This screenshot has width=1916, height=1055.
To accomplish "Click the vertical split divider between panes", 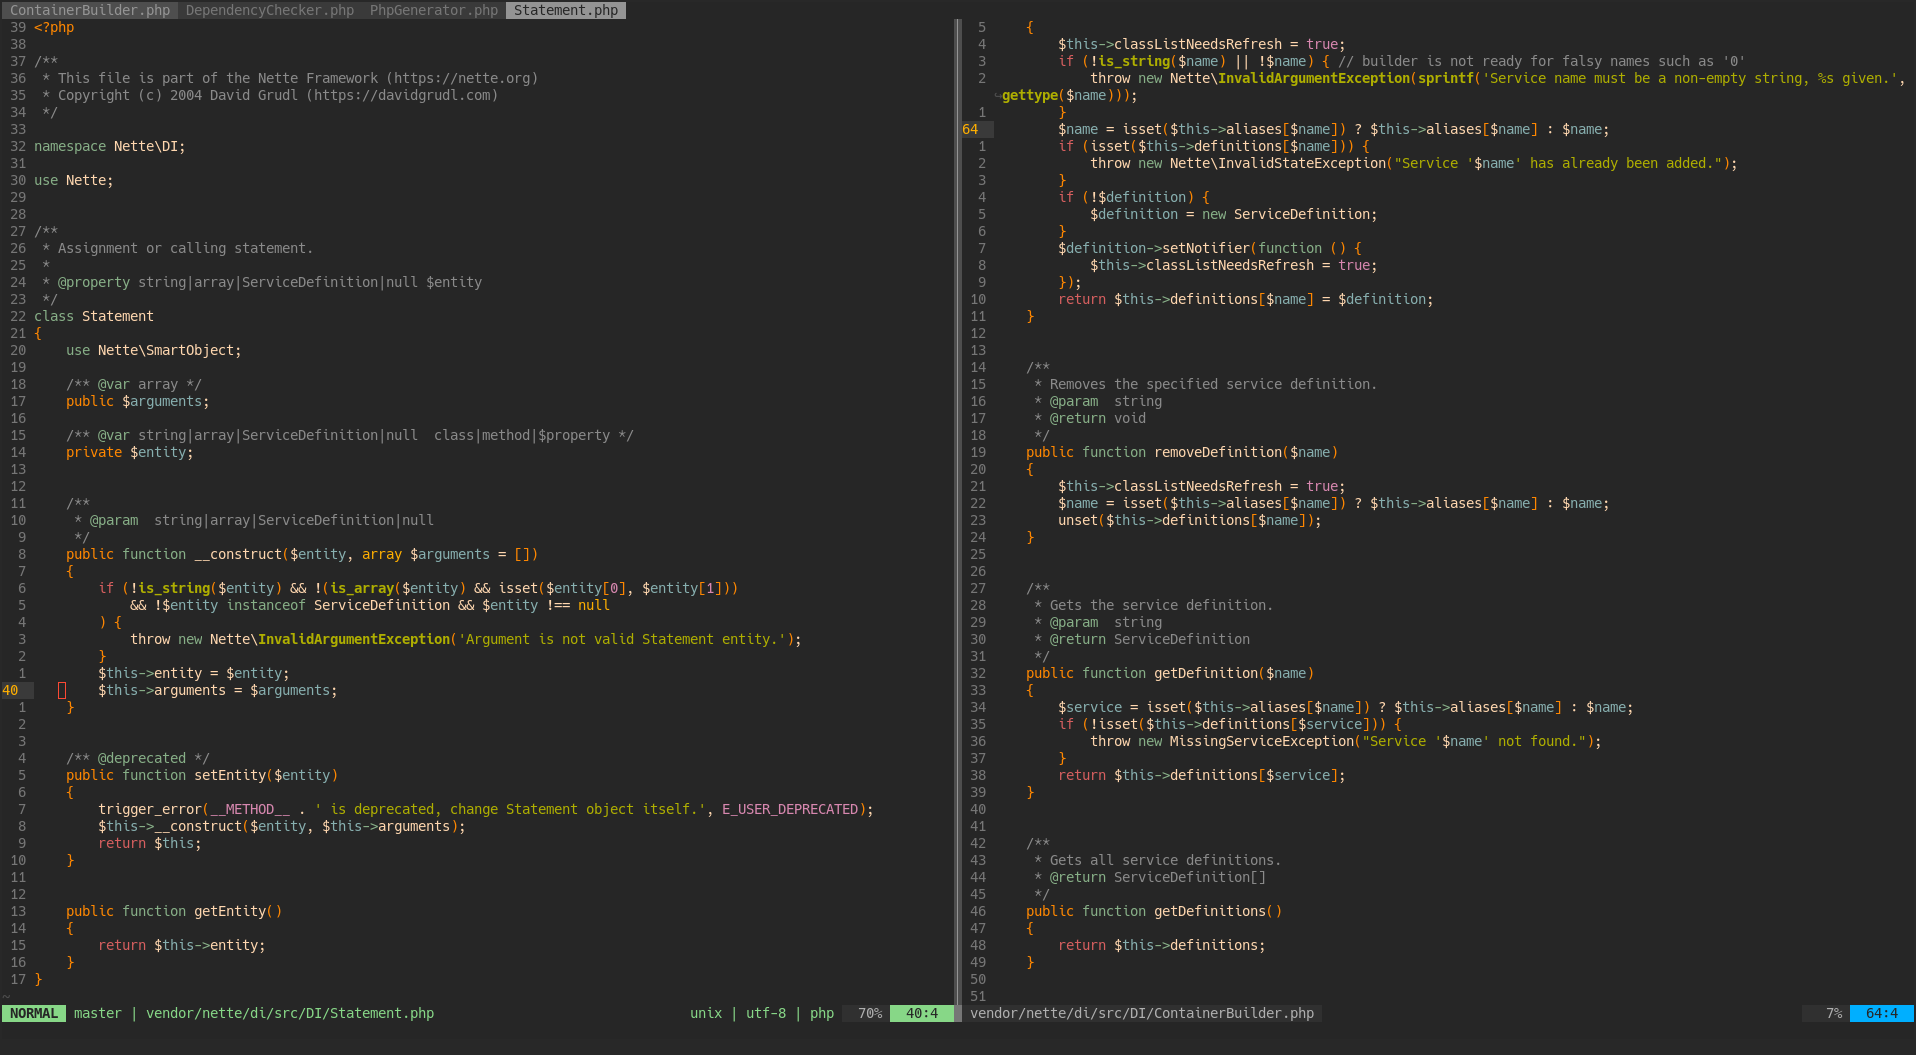I will [958, 500].
